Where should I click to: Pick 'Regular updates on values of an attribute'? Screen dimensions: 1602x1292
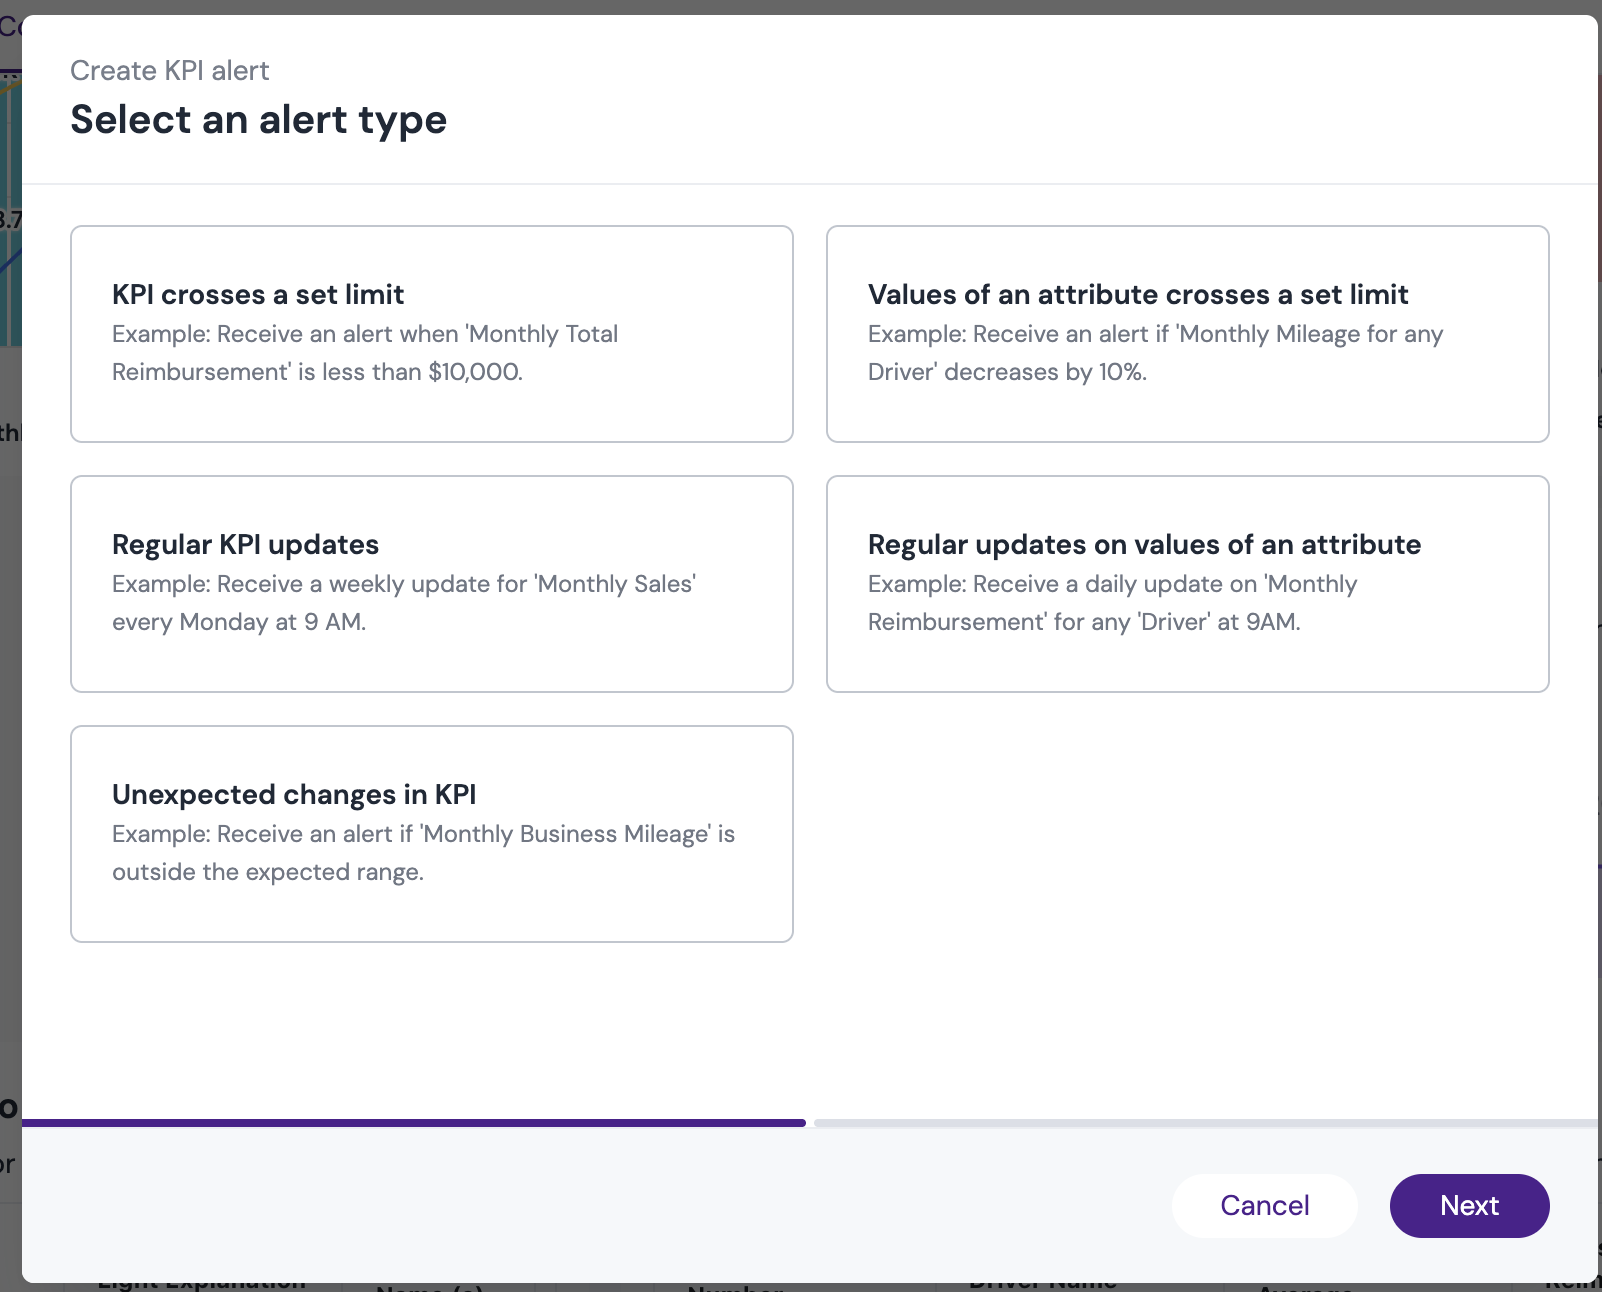pyautogui.click(x=1188, y=584)
